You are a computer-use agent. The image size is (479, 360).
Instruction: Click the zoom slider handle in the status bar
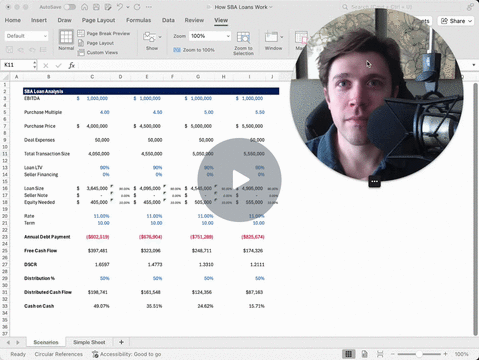pos(419,354)
